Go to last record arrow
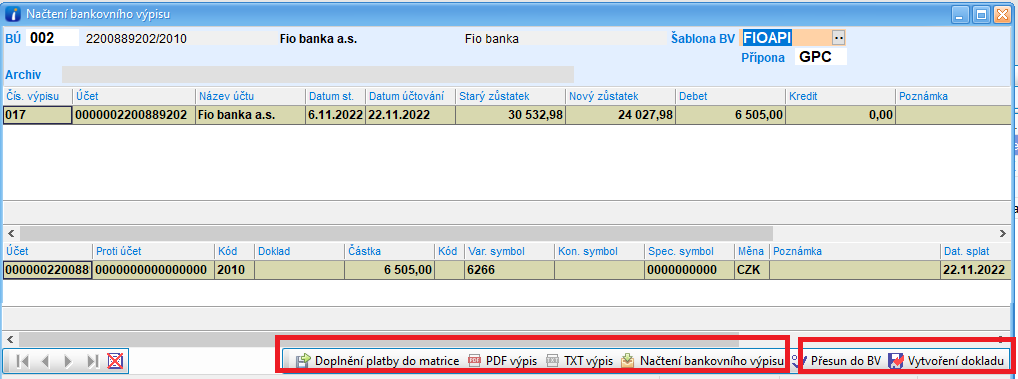 tap(93, 361)
